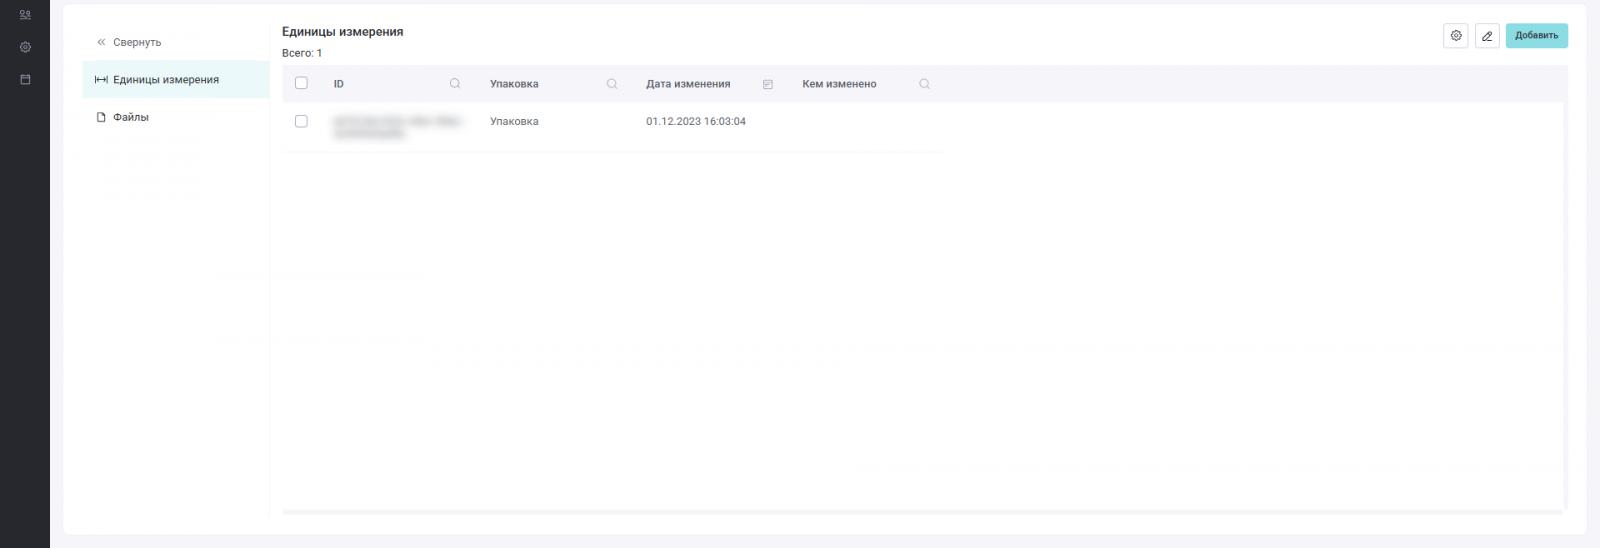Open Файлы in side menu
The image size is (1600, 548).
click(x=130, y=117)
